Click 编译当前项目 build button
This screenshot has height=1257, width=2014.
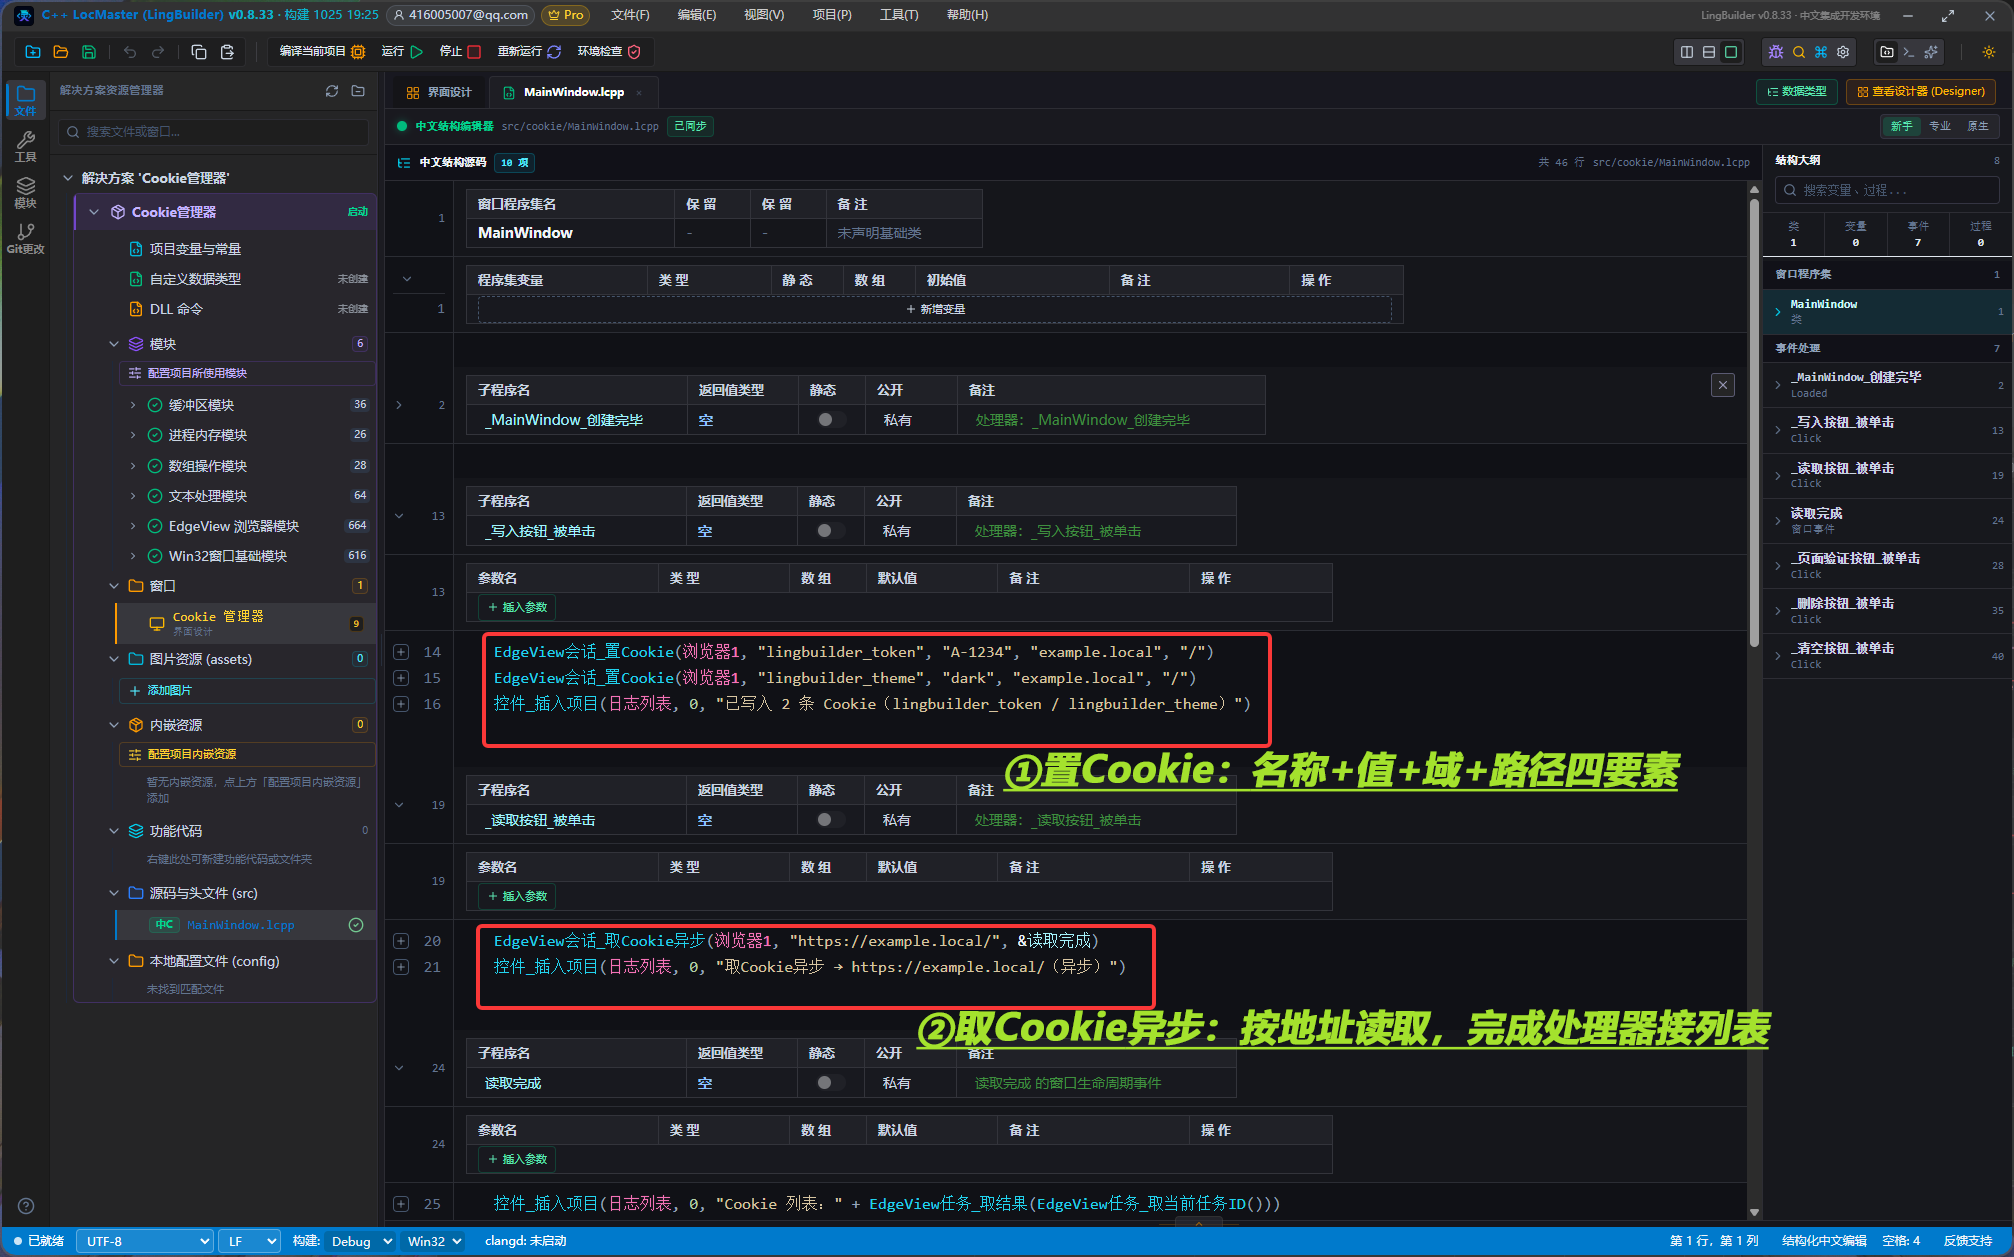pyautogui.click(x=322, y=52)
